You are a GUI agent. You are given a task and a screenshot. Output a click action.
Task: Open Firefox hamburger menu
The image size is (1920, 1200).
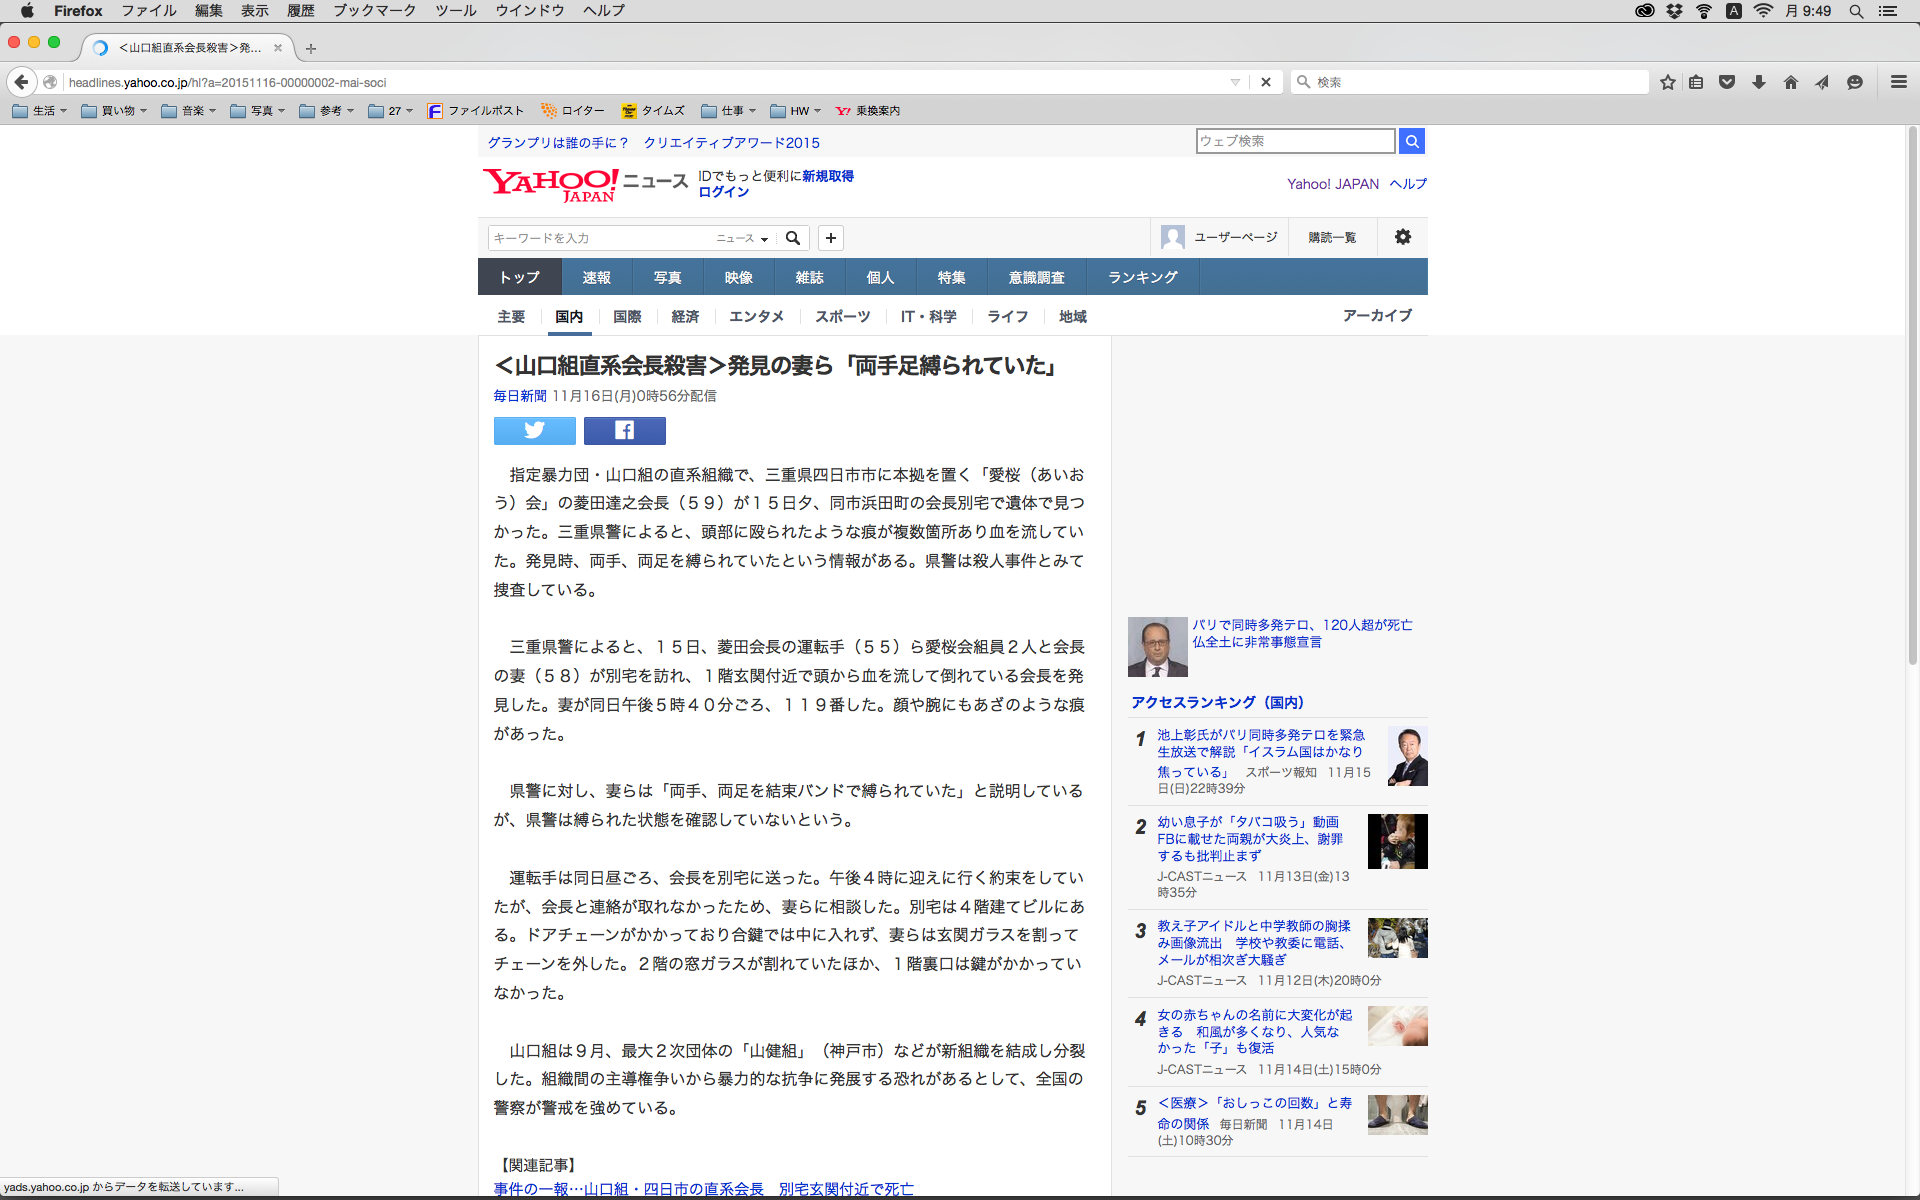(x=1898, y=82)
